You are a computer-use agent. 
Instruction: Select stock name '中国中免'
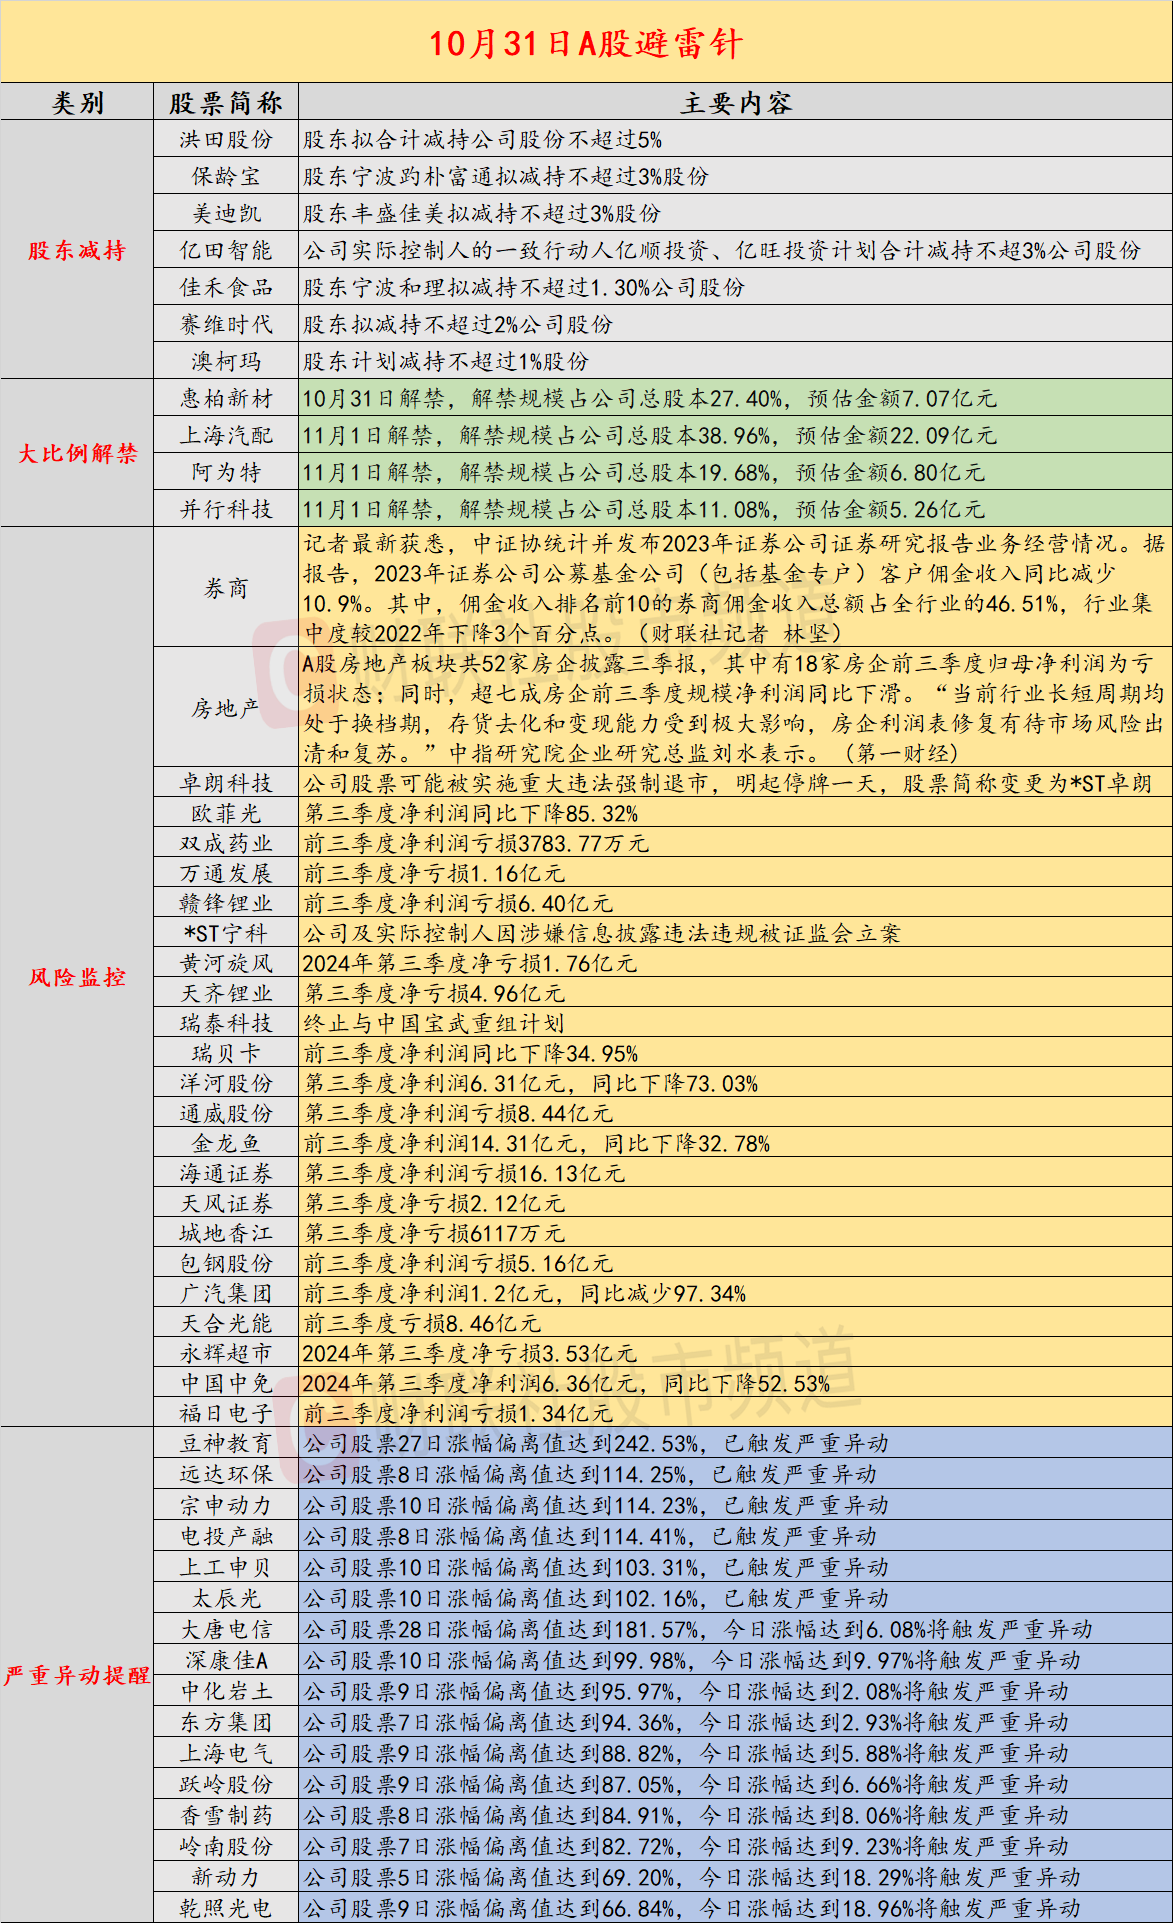coord(226,1384)
